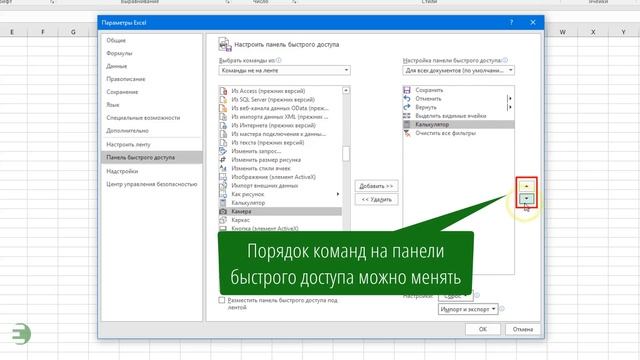
Task: Pick the 'Из веб-канала данных OData' icon
Action: pyautogui.click(x=223, y=108)
